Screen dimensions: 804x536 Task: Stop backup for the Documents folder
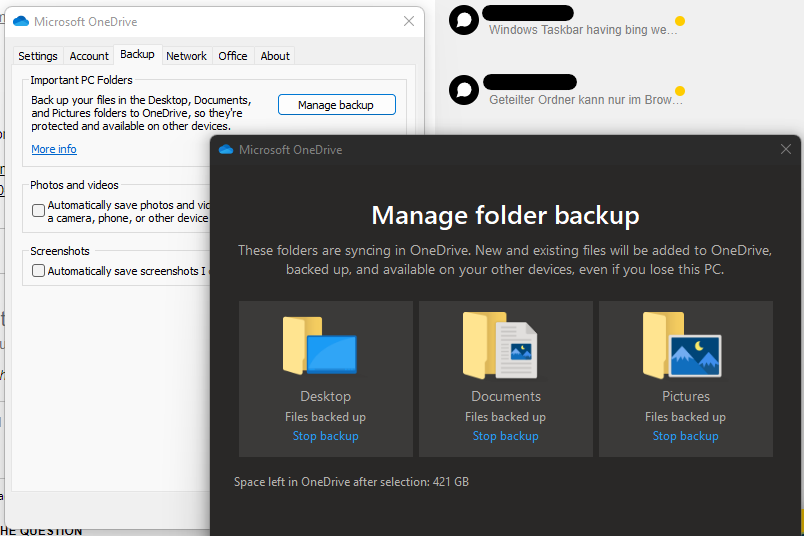click(506, 436)
